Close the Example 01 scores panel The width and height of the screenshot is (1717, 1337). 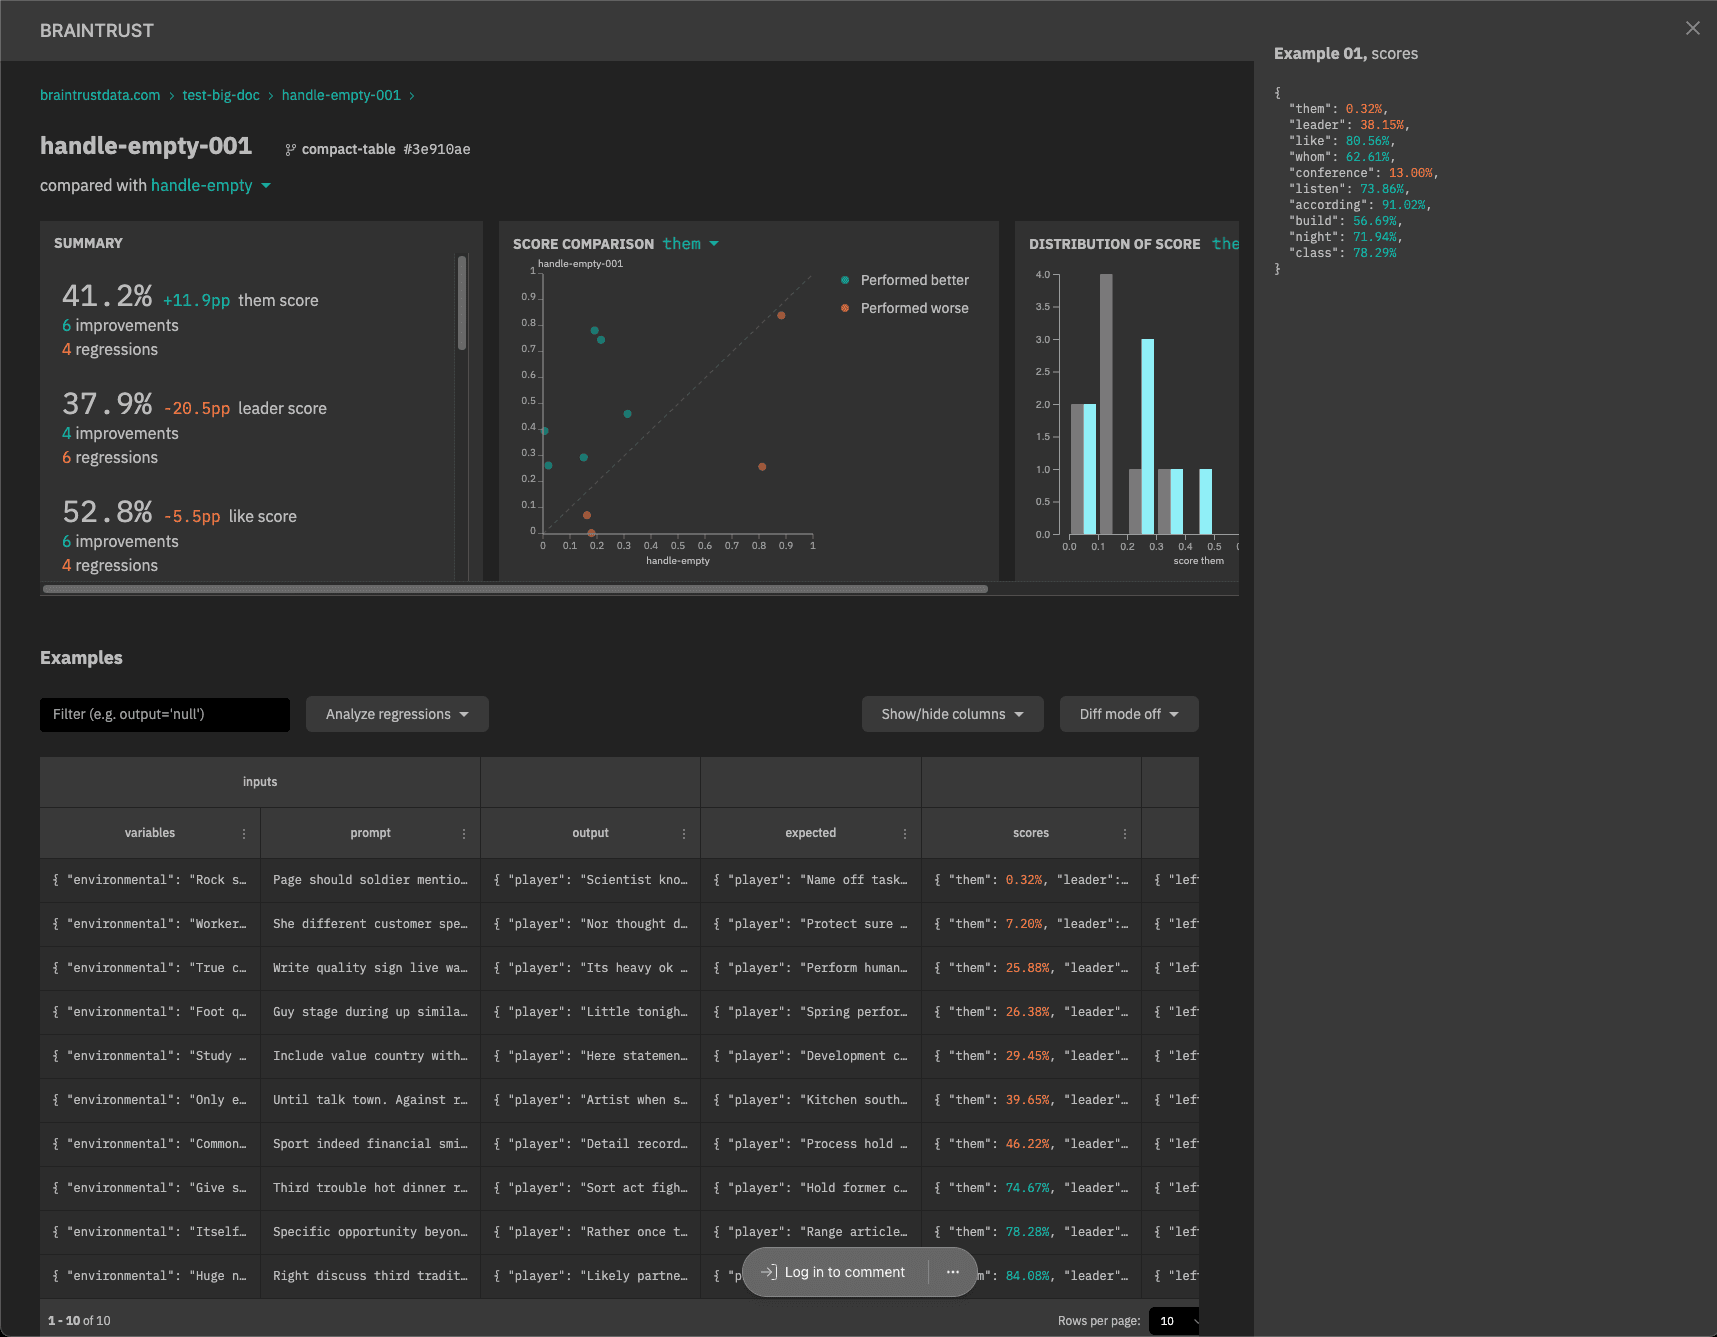tap(1692, 28)
